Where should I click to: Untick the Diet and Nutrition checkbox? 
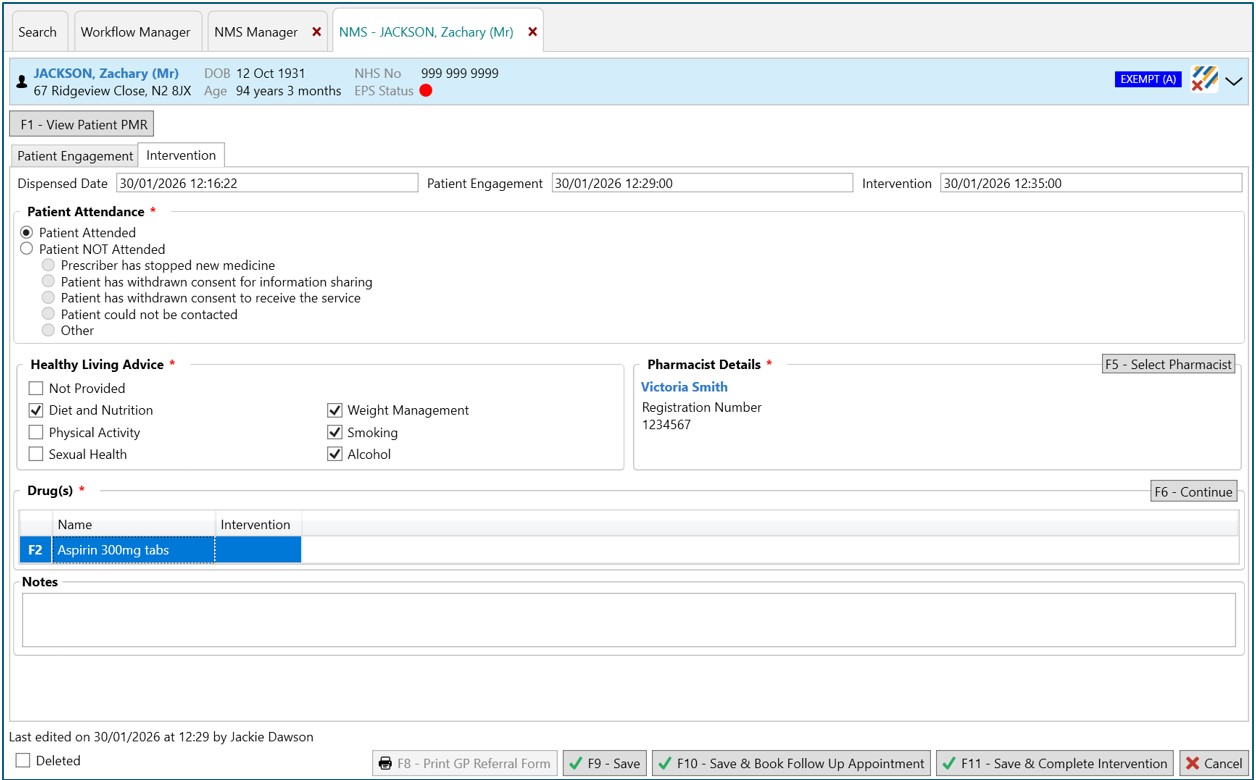tap(36, 410)
